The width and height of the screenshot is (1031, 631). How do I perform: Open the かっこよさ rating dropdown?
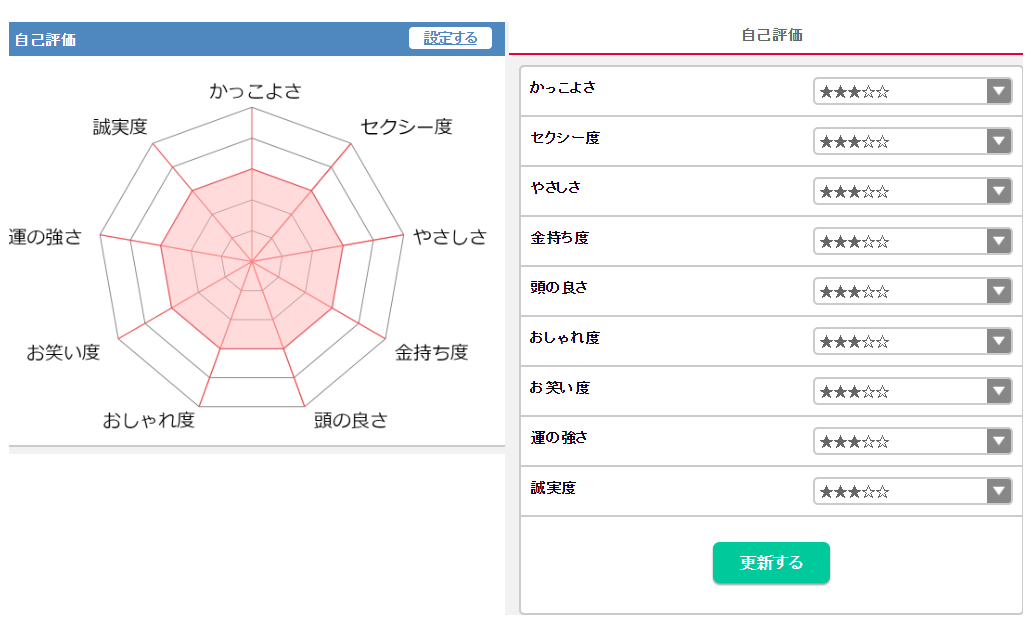pyautogui.click(x=911, y=91)
